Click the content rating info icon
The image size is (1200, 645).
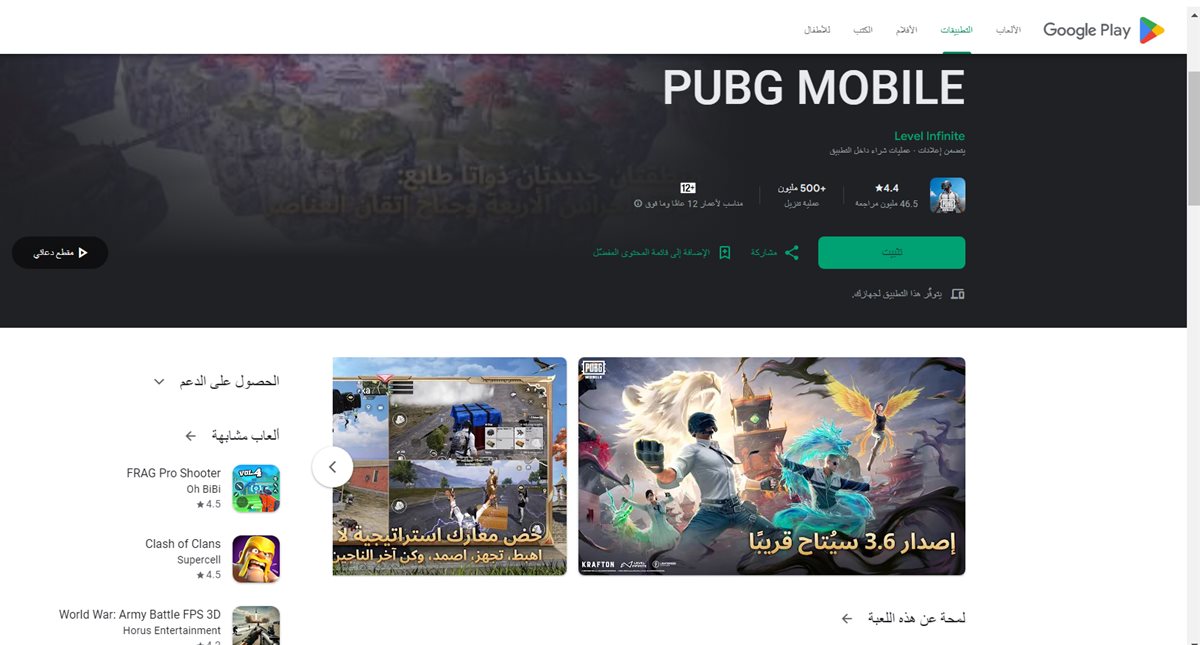[638, 203]
